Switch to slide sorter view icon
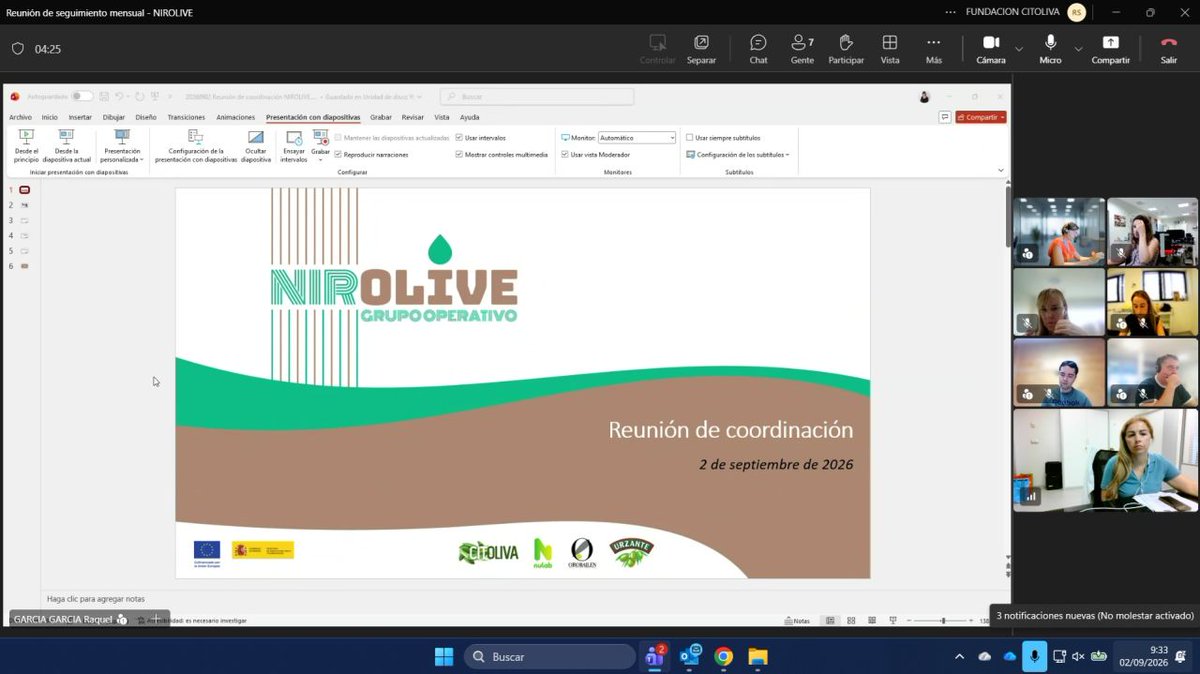 coord(851,621)
